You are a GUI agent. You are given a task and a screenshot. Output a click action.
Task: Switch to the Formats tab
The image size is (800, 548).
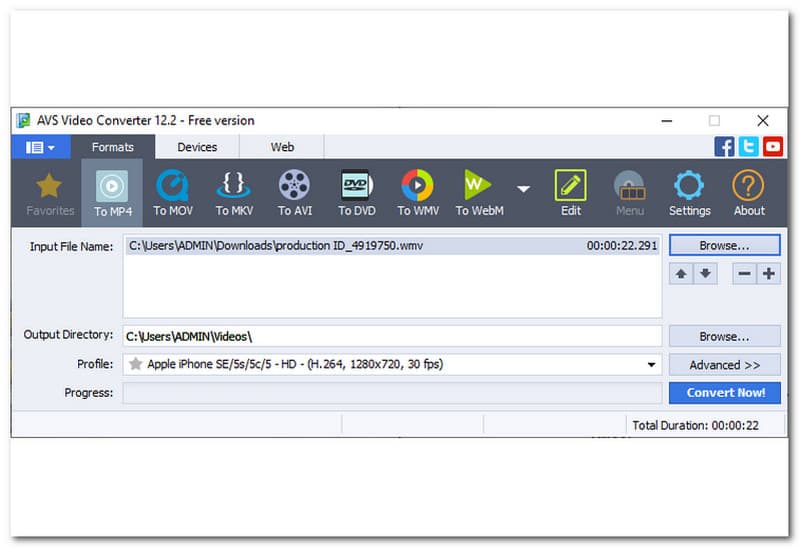click(113, 147)
